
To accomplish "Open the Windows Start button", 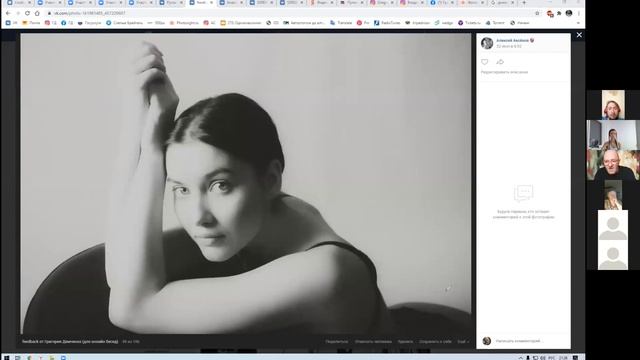I will click(x=7, y=358).
